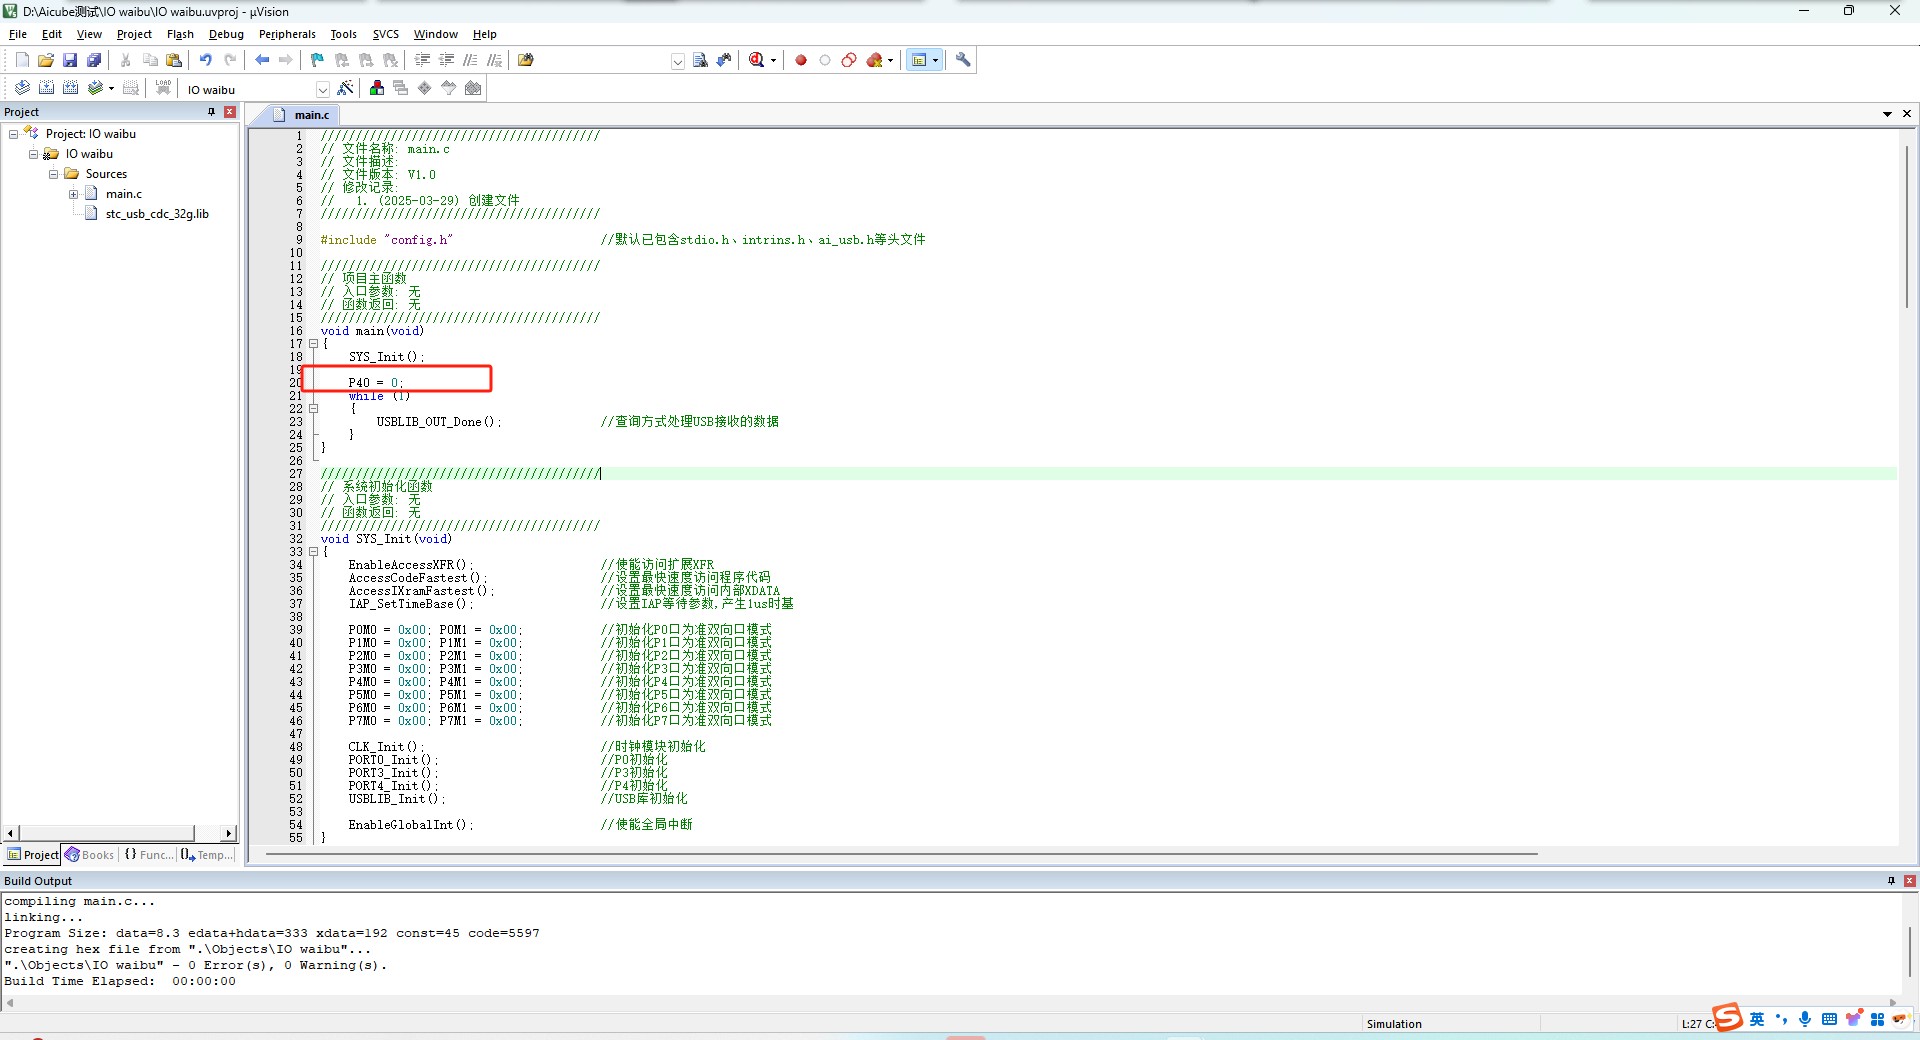Image resolution: width=1920 pixels, height=1040 pixels.
Task: Open the SVCS menu
Action: [x=386, y=34]
